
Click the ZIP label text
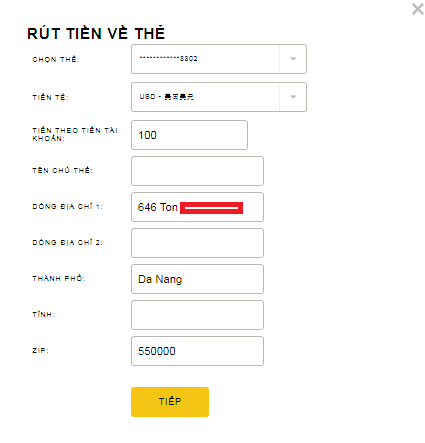coord(40,350)
